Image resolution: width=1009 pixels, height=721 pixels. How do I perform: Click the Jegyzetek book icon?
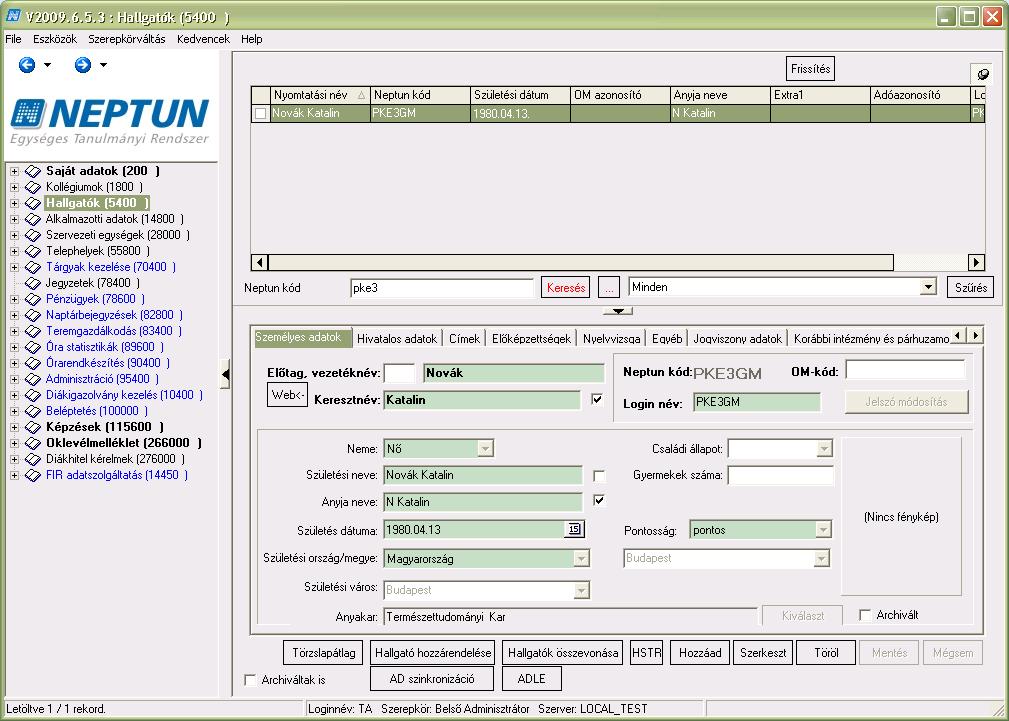point(33,283)
